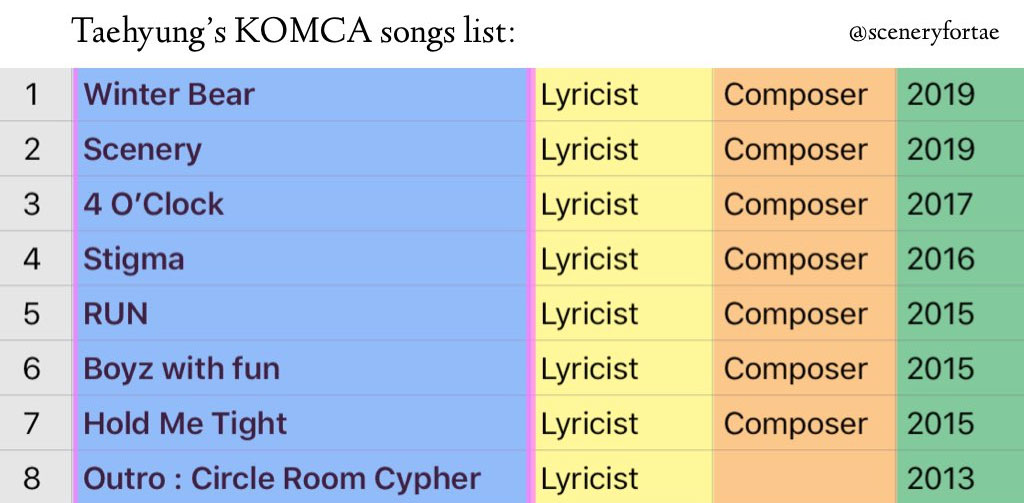Click the 2013 year cell
This screenshot has width=1024, height=503.
(x=958, y=478)
